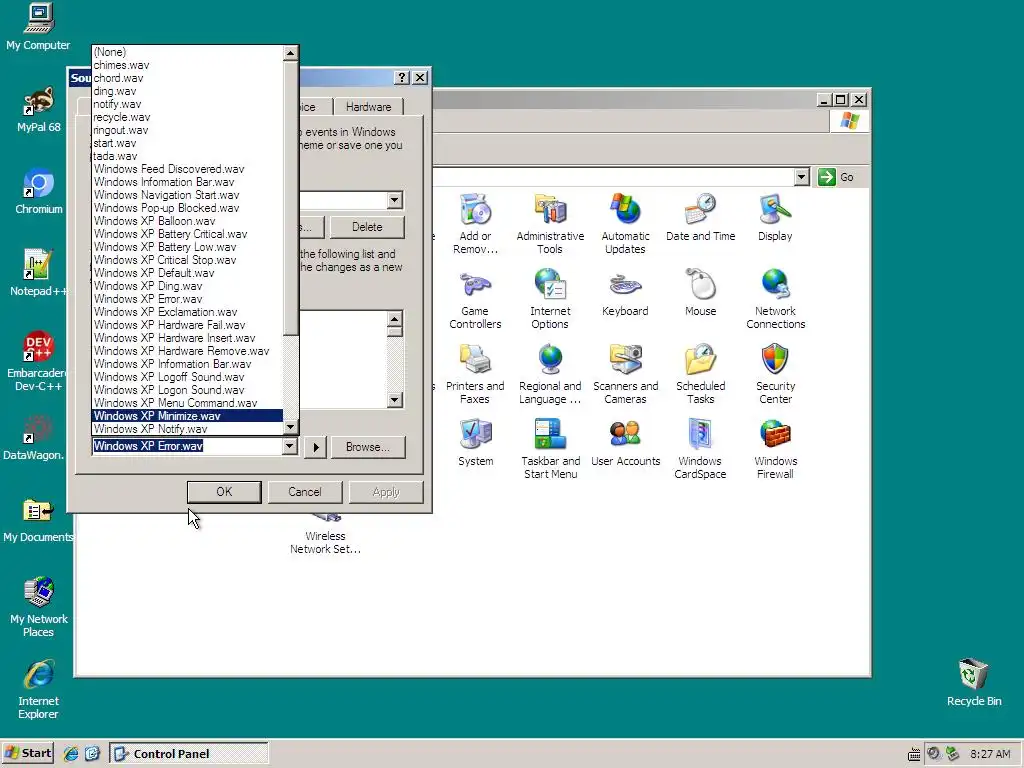The height and width of the screenshot is (768, 1024).
Task: Choose Windows XP Logon Sound.wav entry
Action: [x=187, y=390]
